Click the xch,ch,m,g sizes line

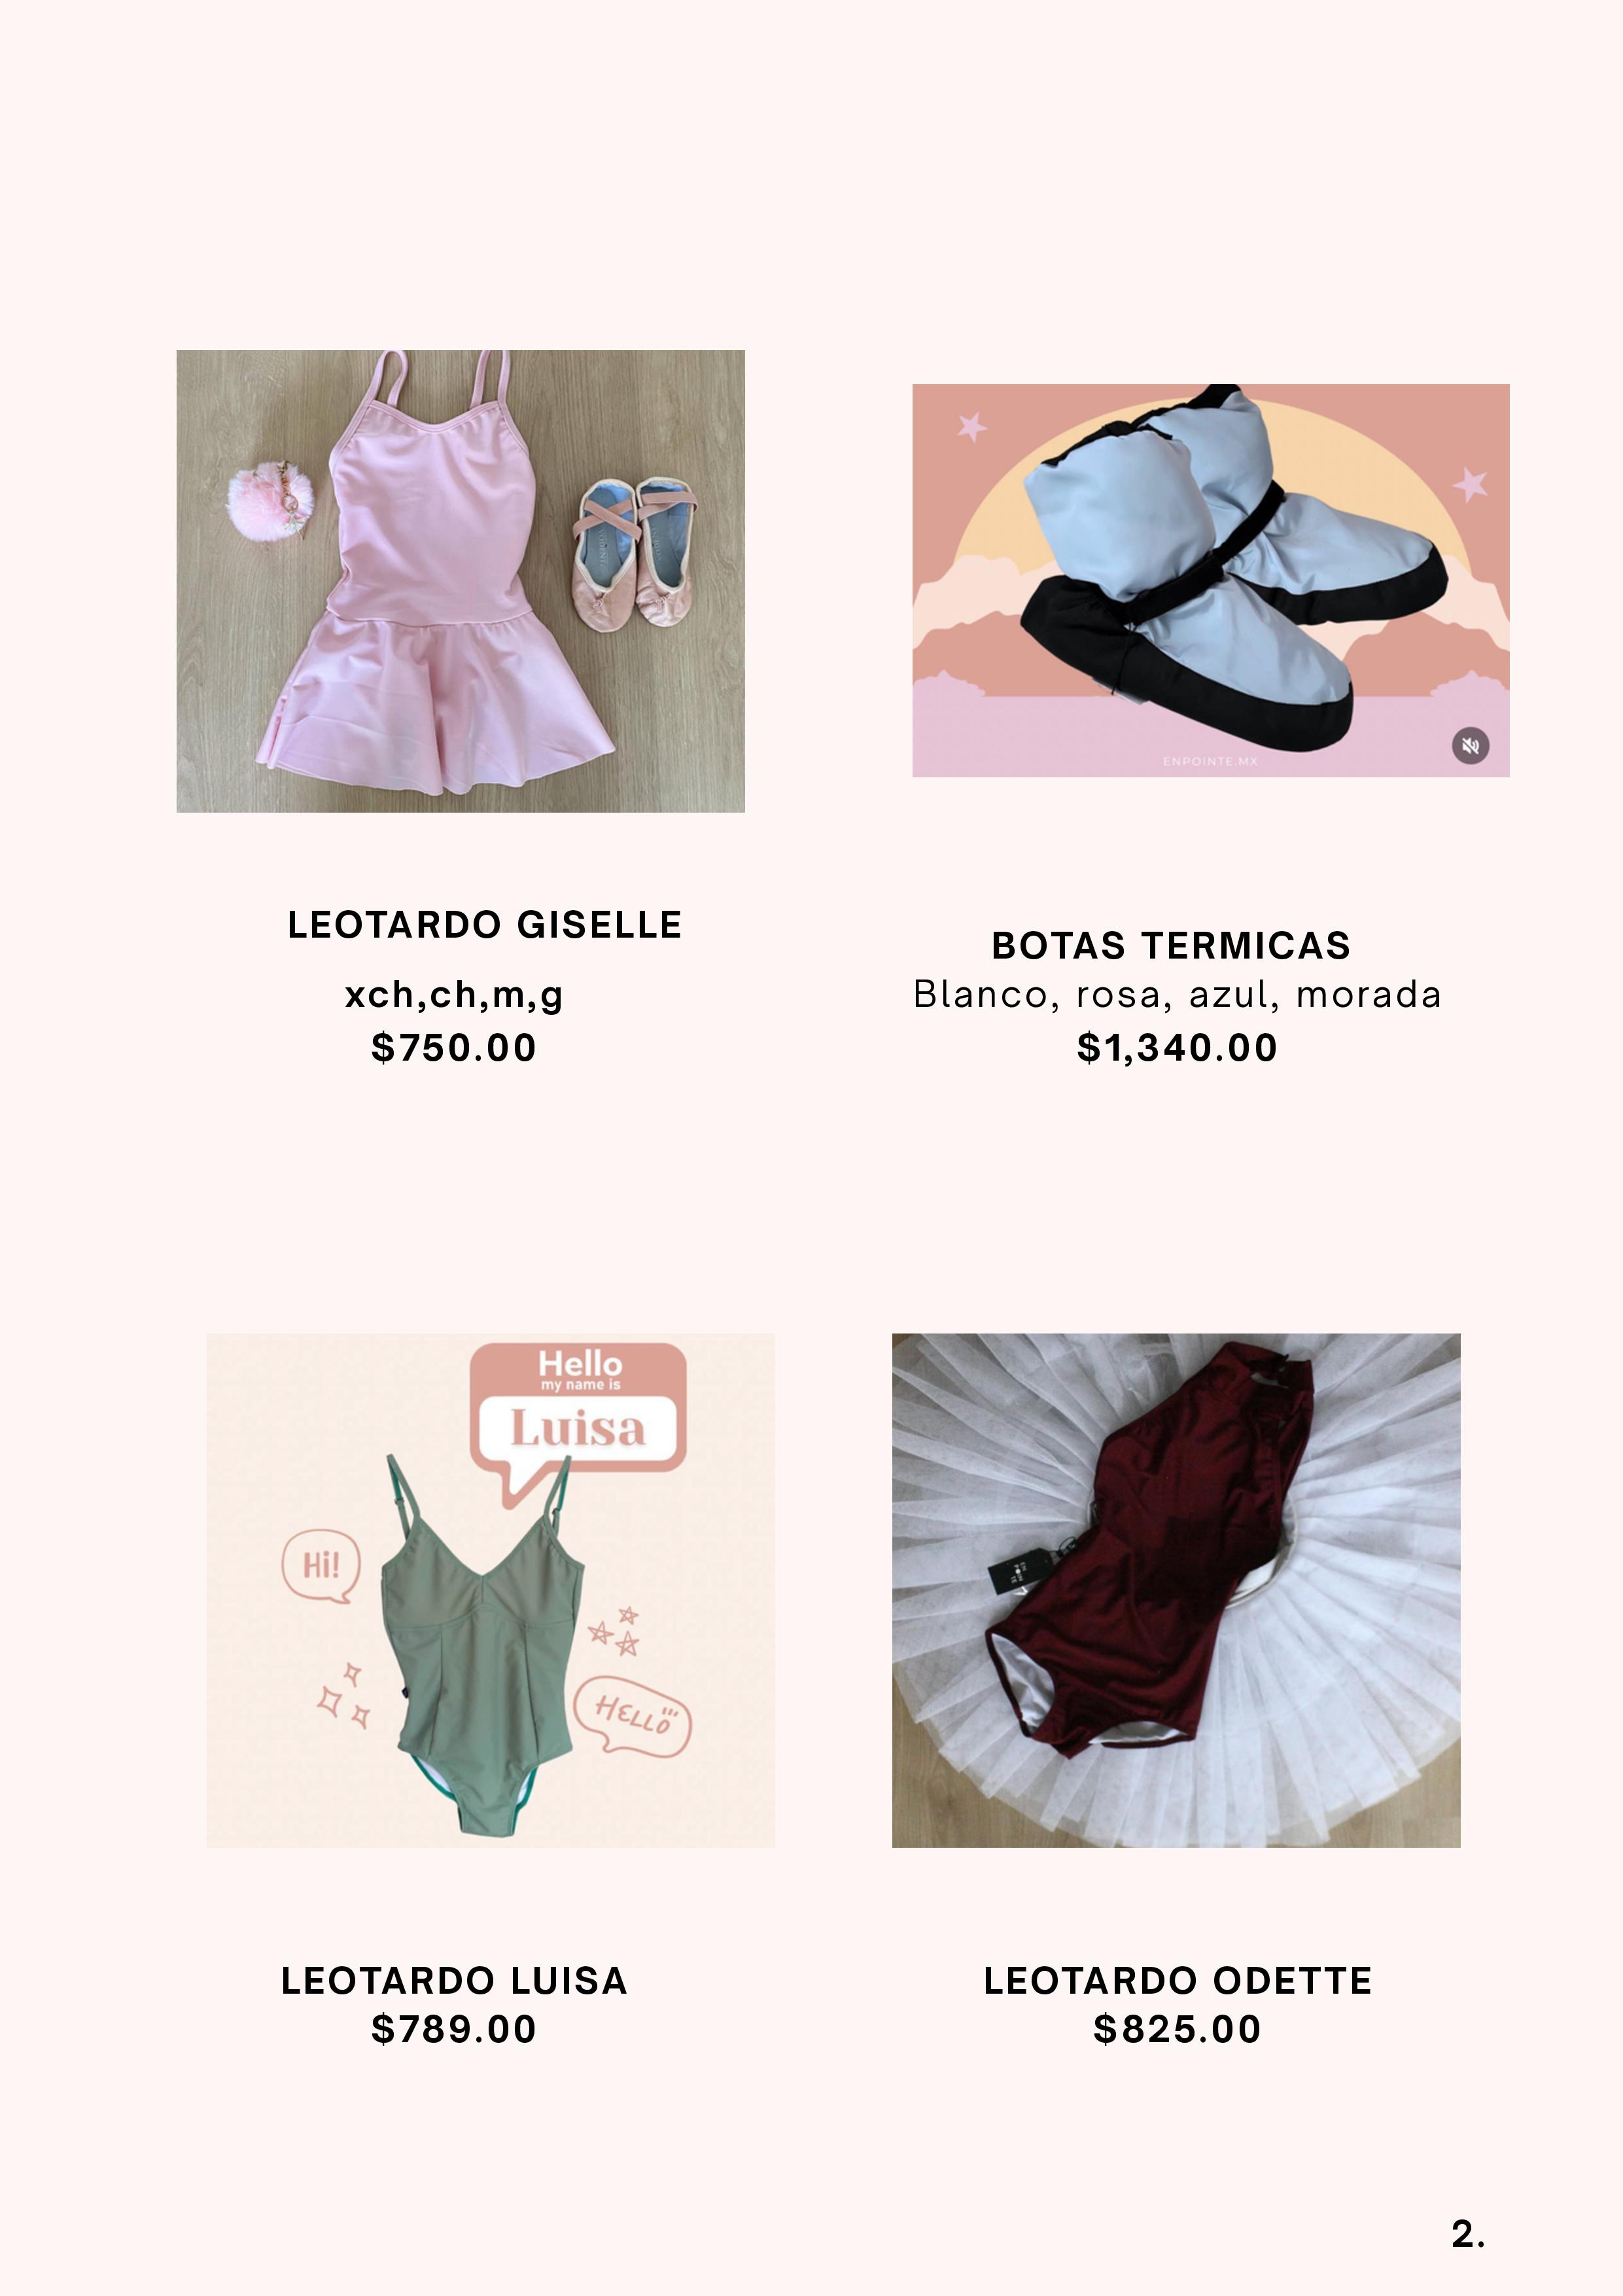[x=454, y=996]
